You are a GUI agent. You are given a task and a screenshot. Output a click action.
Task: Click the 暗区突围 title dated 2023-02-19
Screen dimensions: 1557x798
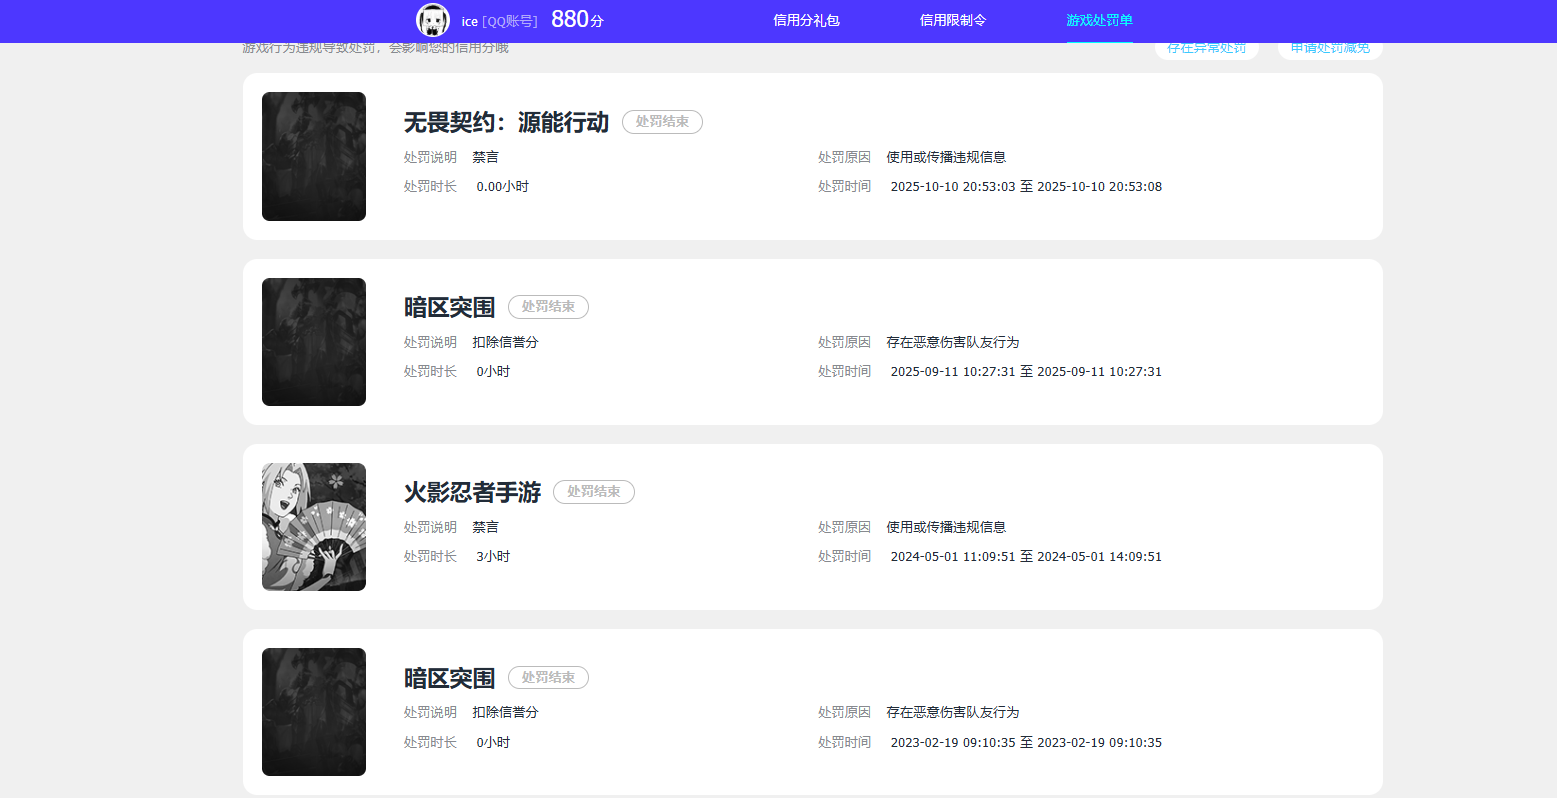[x=449, y=678]
